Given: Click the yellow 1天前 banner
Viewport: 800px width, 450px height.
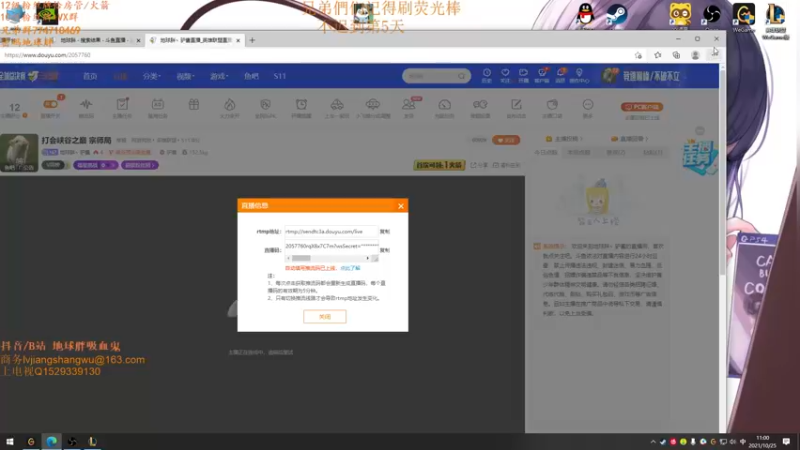Looking at the screenshot, I should (439, 165).
